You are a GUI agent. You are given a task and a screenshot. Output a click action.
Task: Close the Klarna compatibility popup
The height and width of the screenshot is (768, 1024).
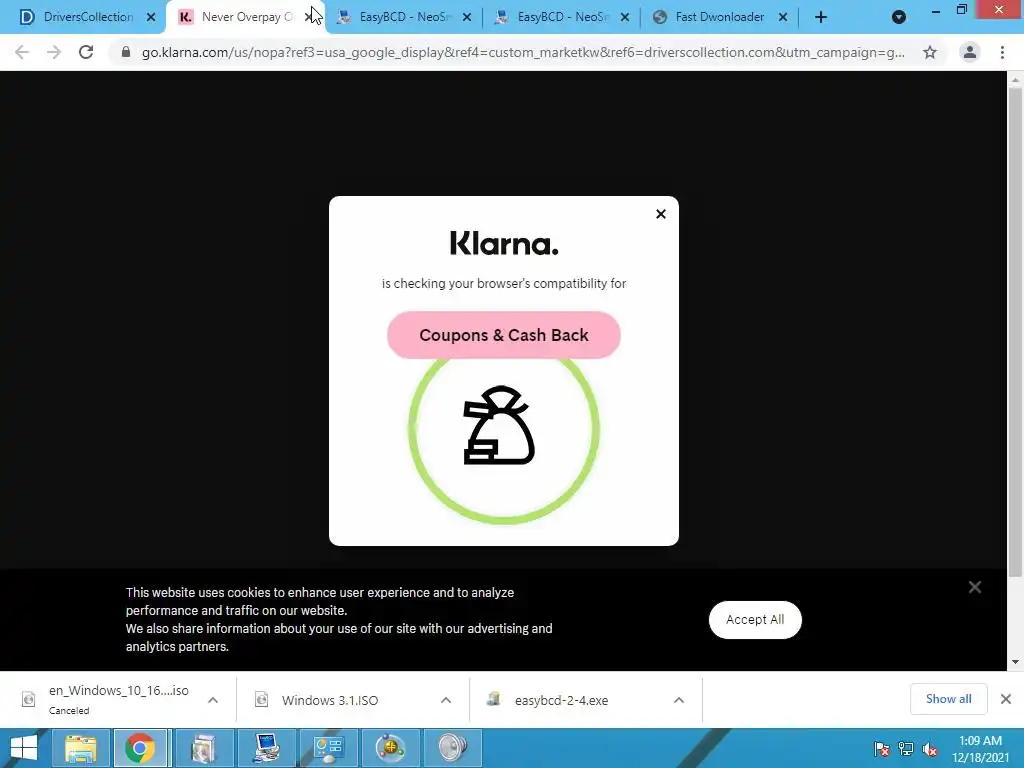[x=661, y=214]
